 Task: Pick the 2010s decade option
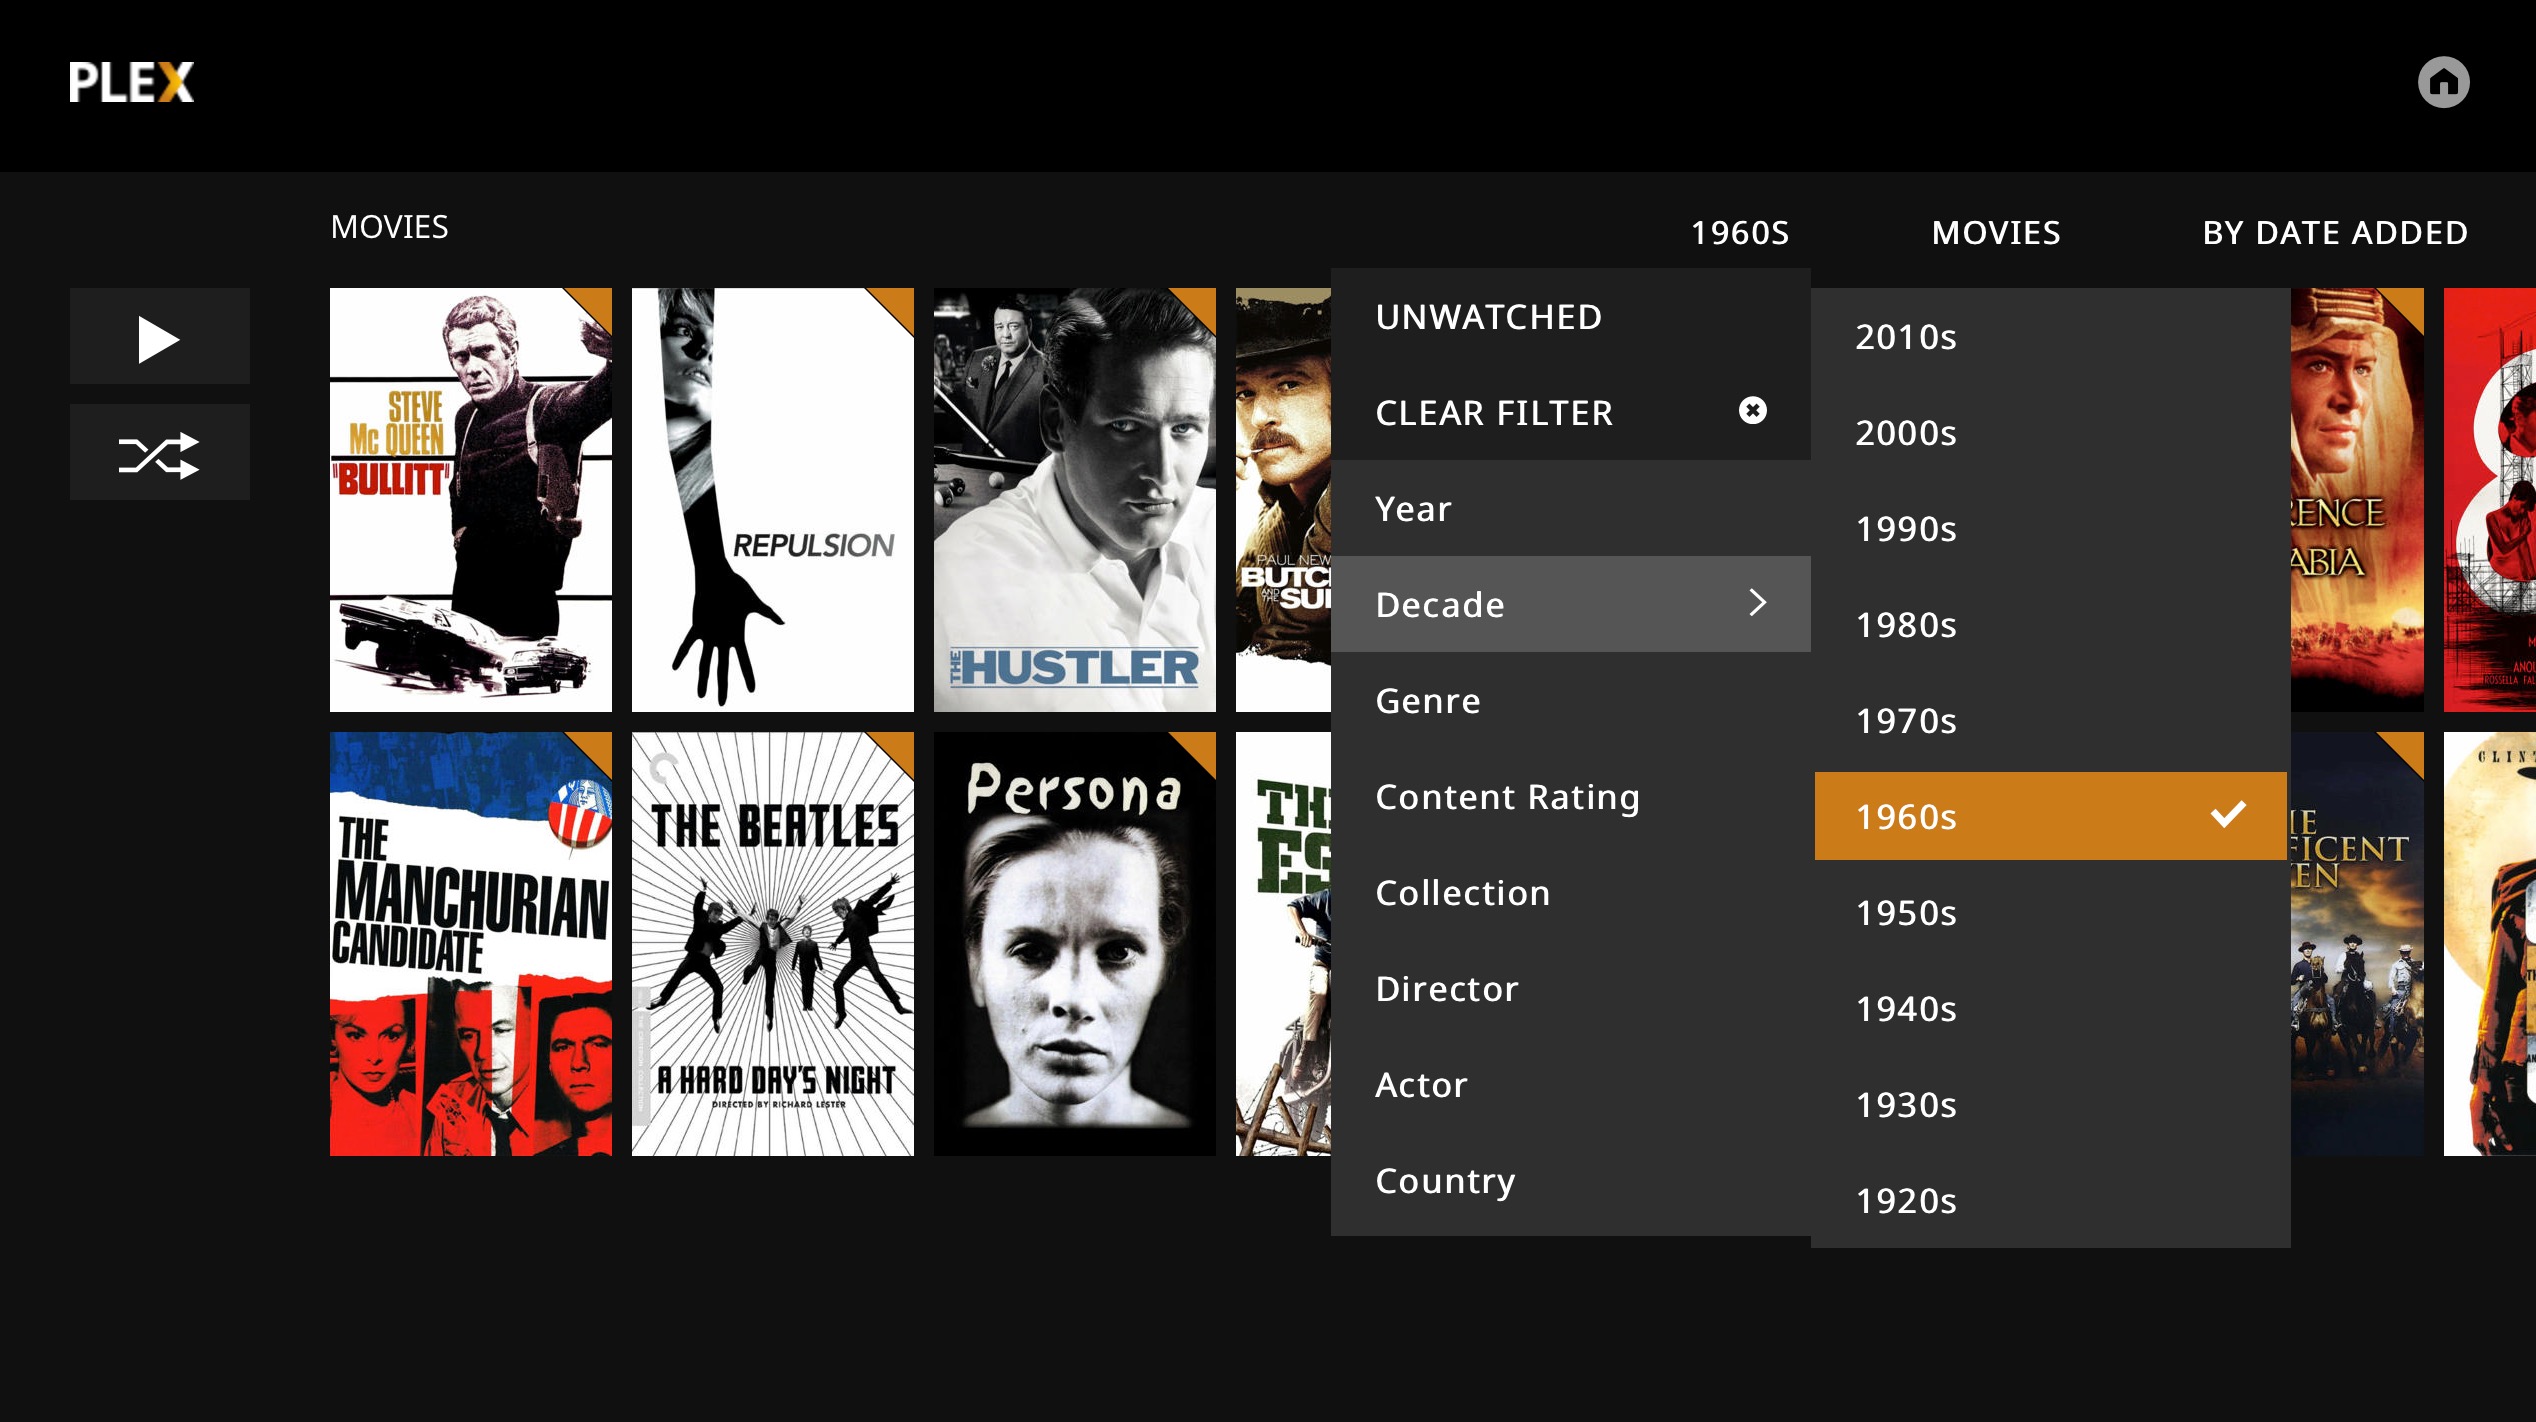coord(1906,337)
